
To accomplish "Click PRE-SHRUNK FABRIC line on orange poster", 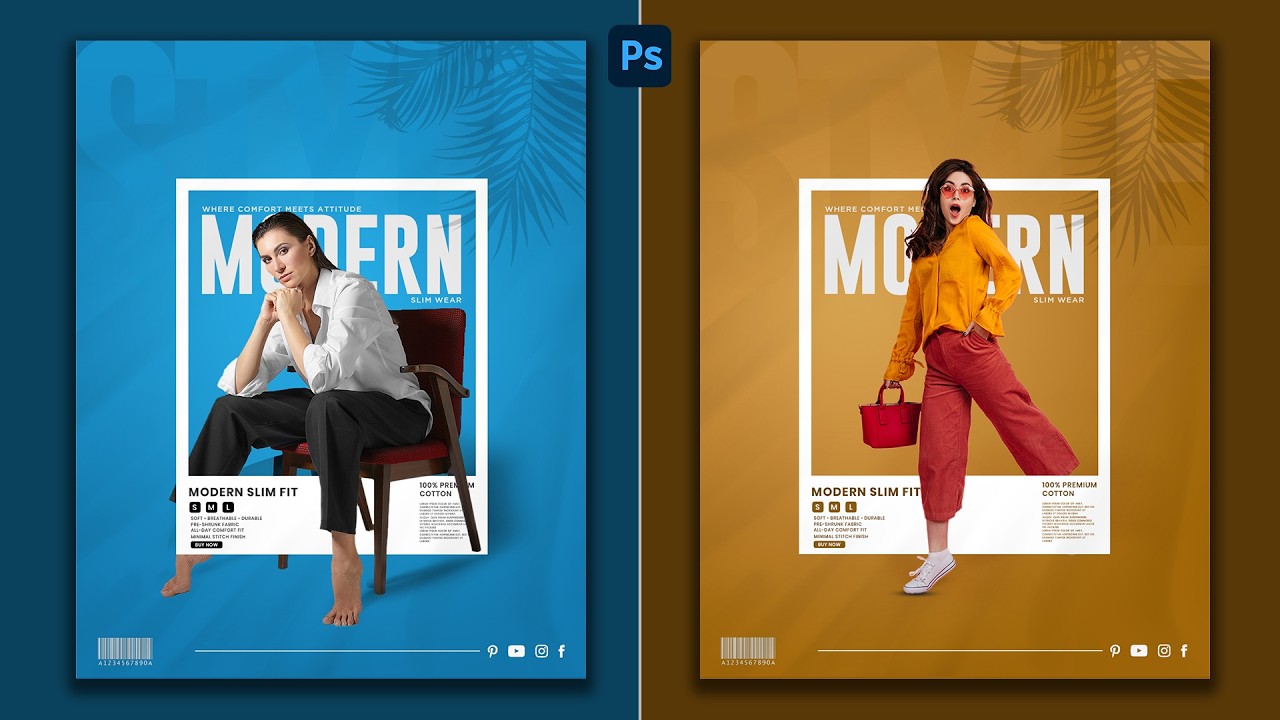I will (837, 524).
